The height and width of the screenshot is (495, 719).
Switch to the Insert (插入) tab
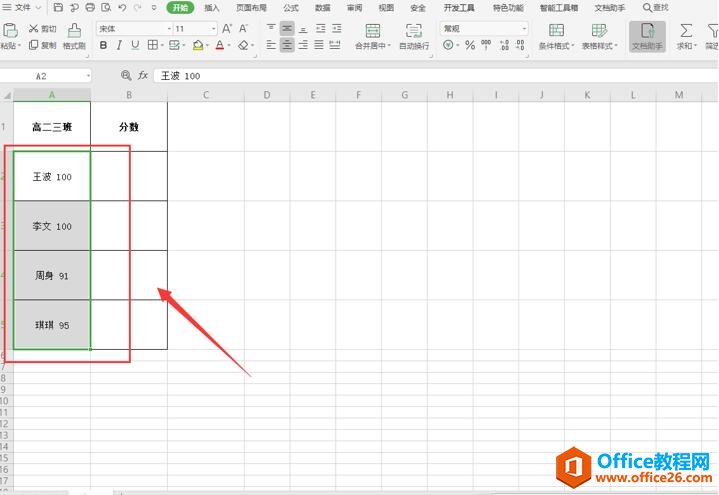click(211, 8)
